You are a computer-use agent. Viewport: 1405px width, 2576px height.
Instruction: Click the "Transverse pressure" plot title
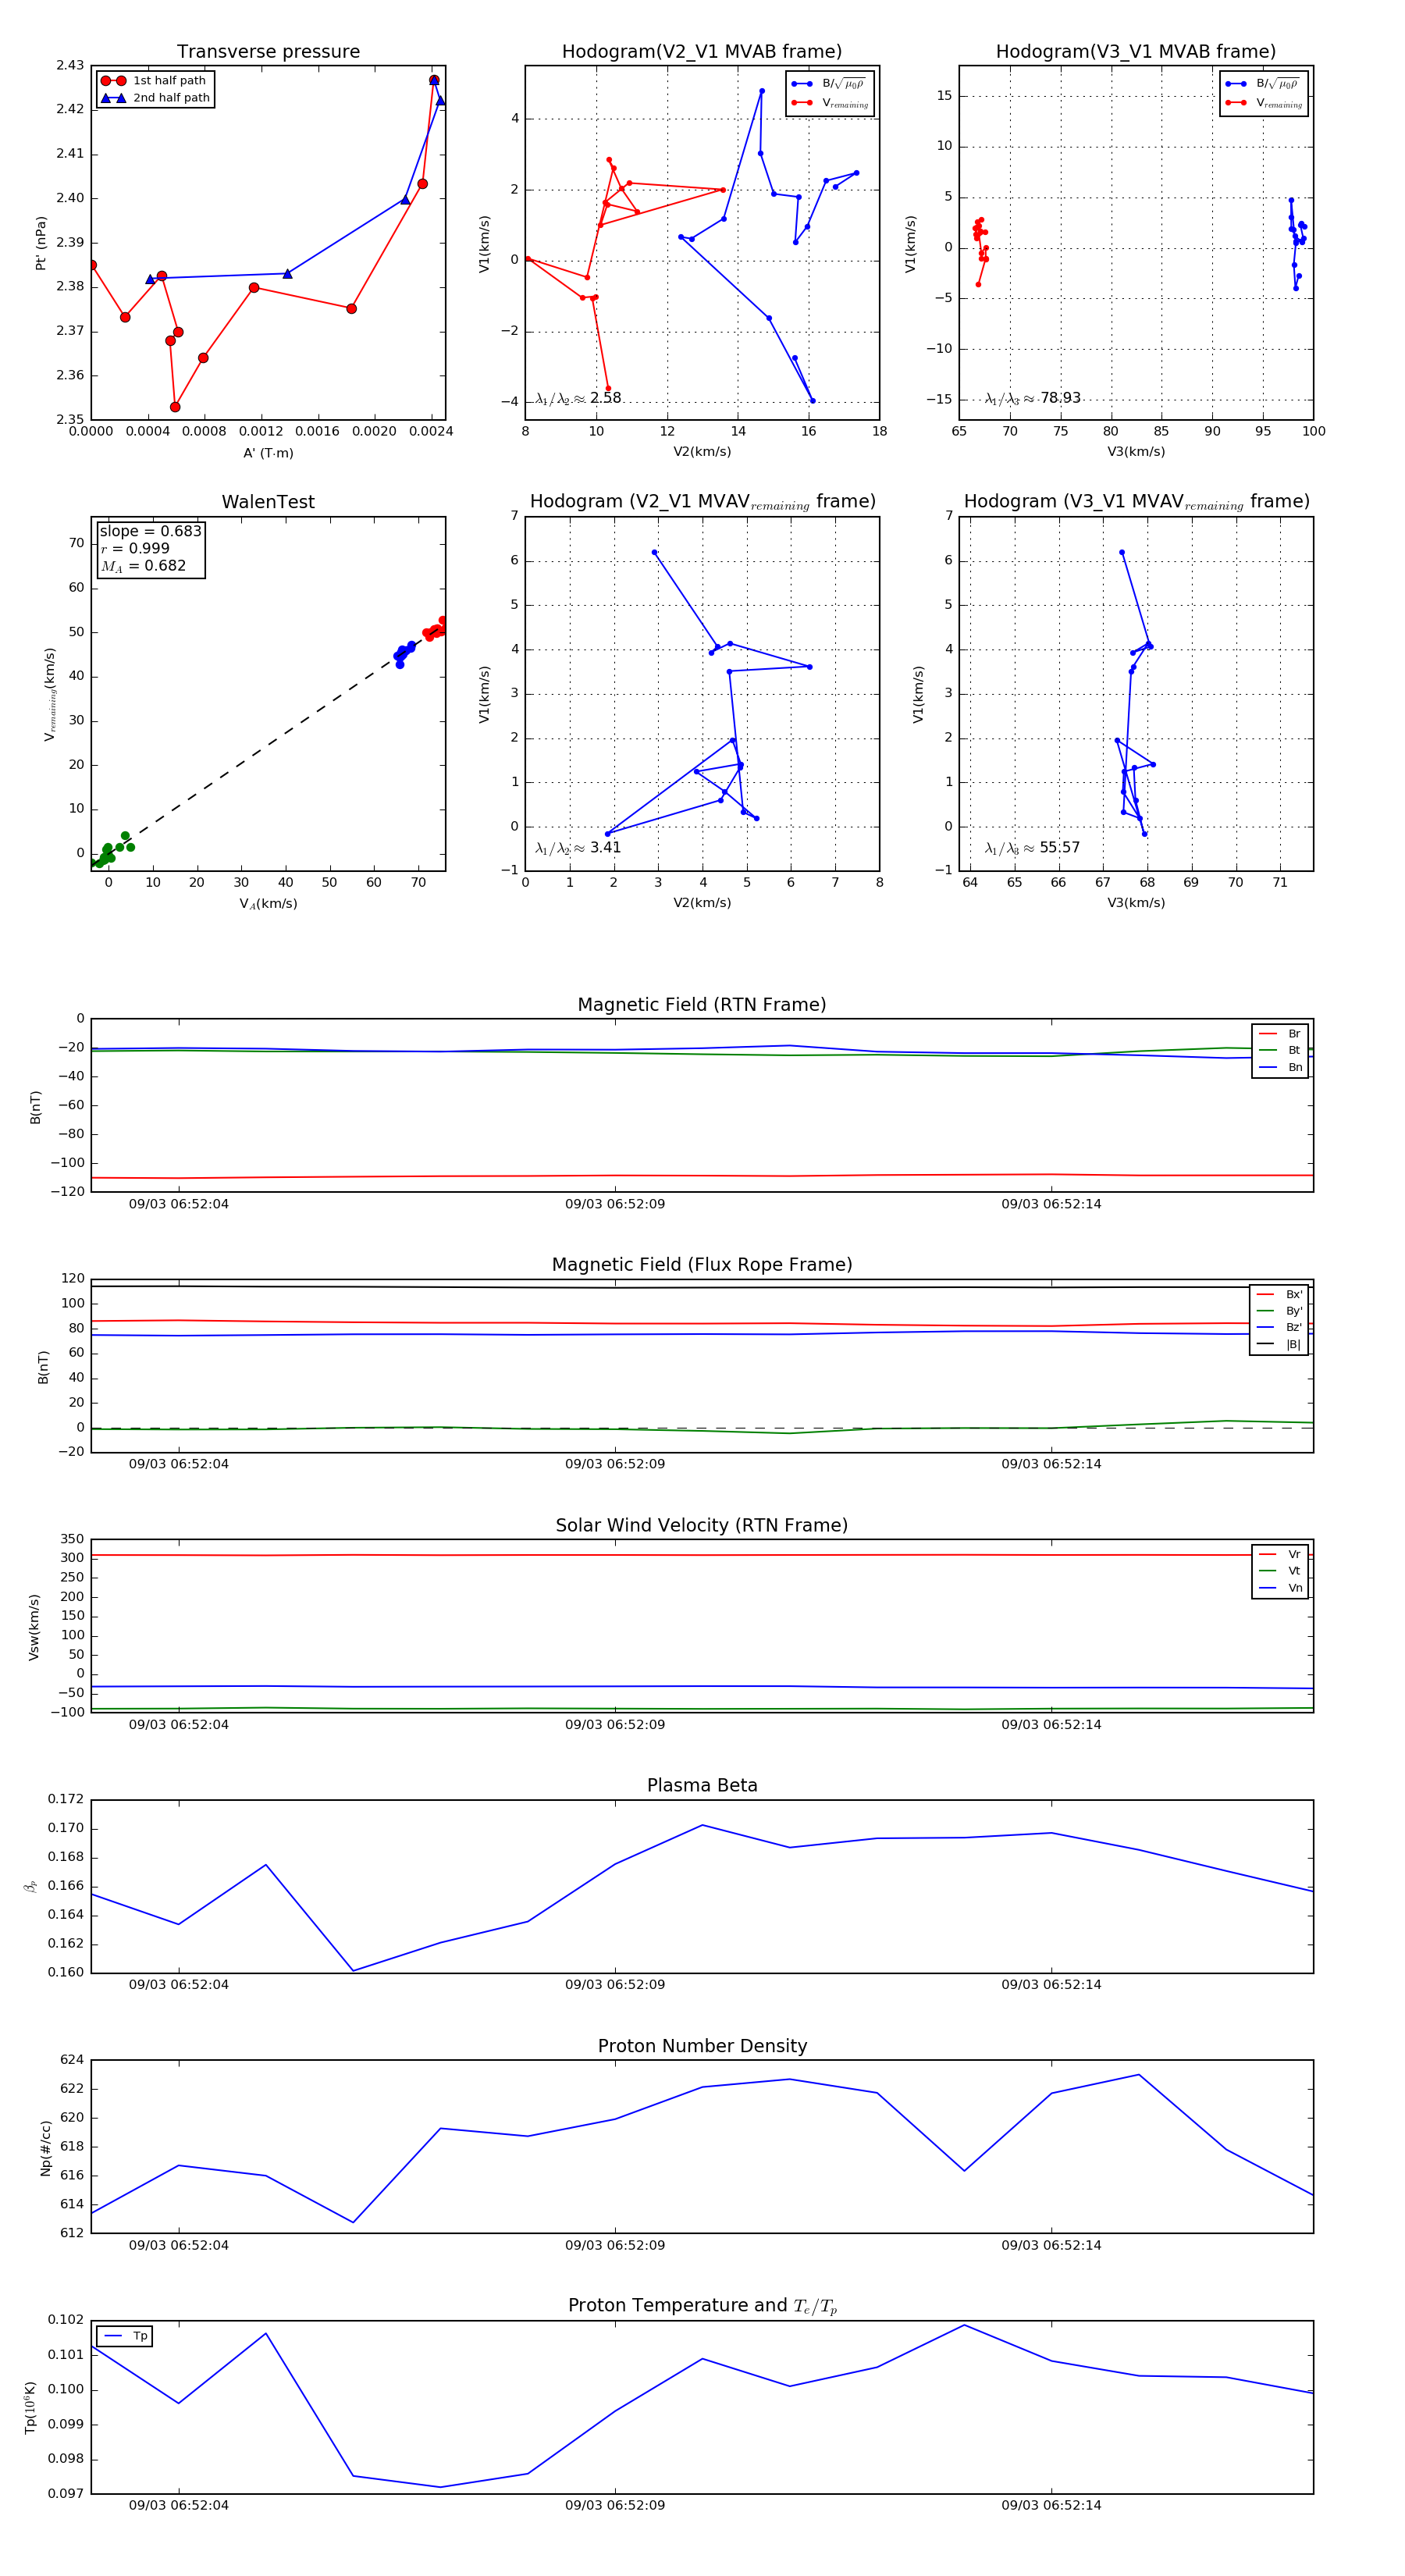pos(268,52)
